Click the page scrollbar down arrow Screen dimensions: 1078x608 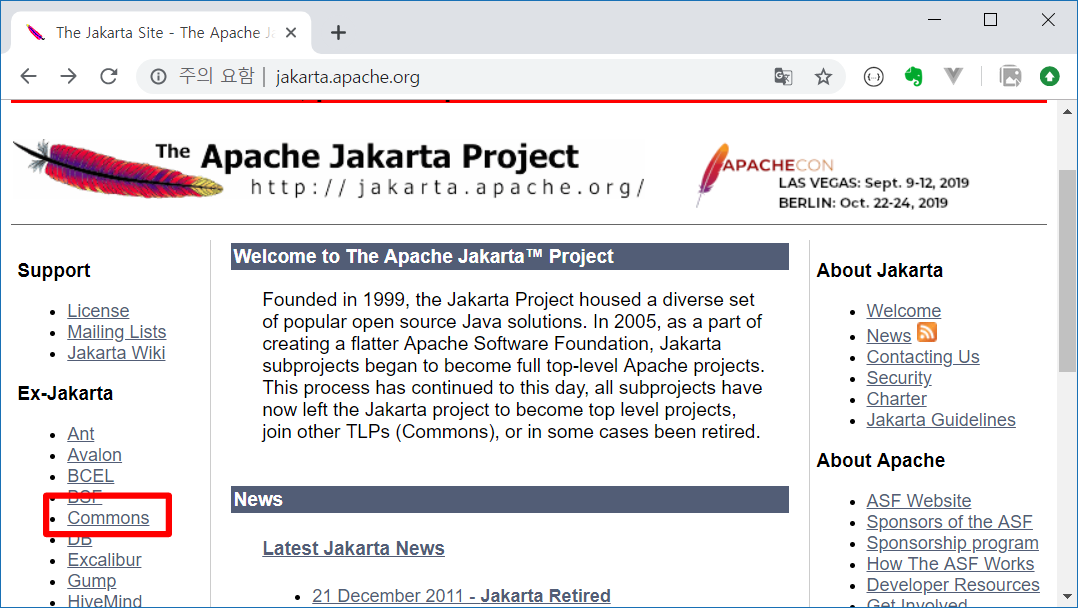[1067, 597]
